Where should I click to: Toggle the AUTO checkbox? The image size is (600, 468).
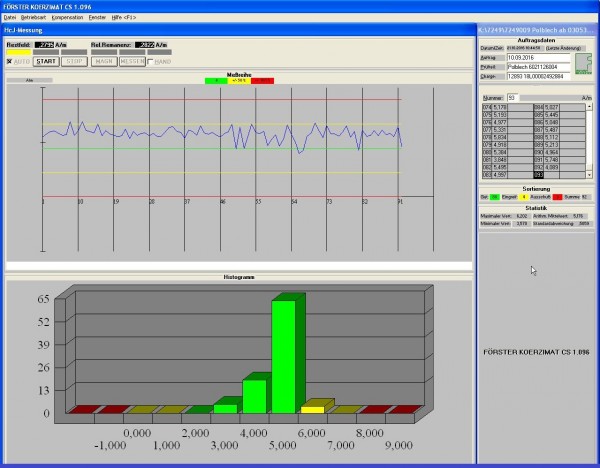[x=10, y=62]
